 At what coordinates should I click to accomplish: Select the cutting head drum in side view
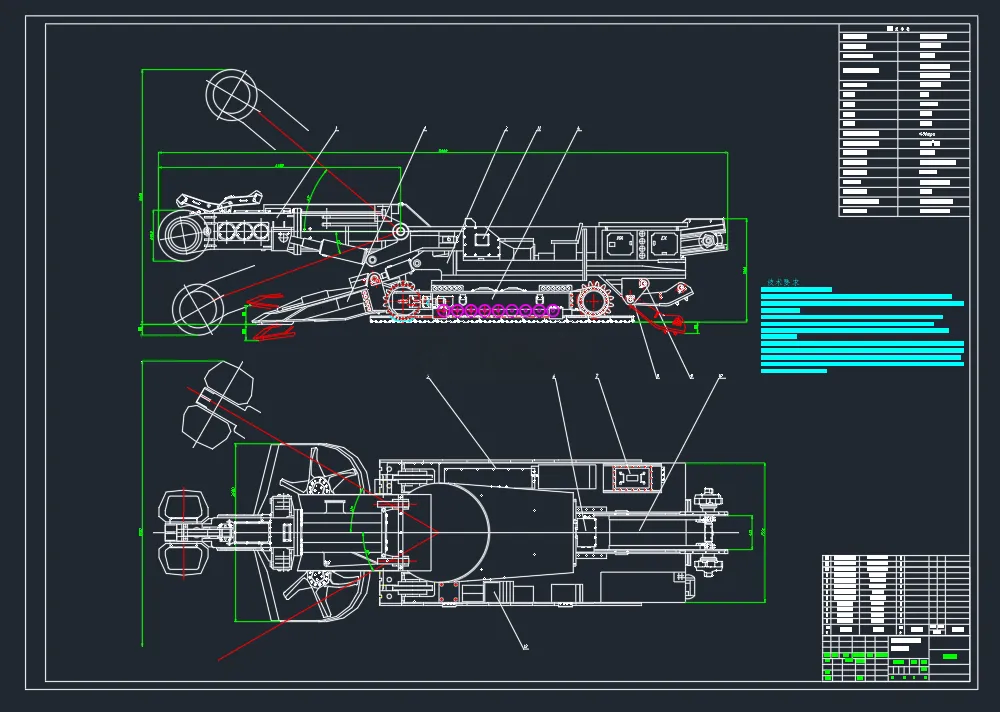point(183,235)
